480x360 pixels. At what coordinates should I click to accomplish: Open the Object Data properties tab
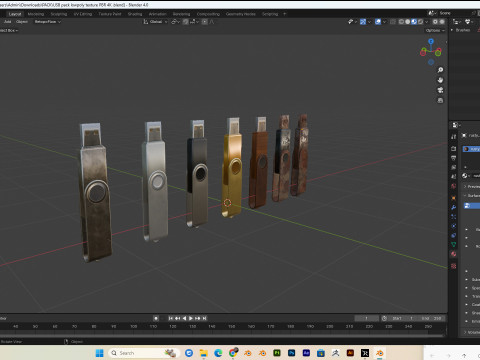pos(454,245)
